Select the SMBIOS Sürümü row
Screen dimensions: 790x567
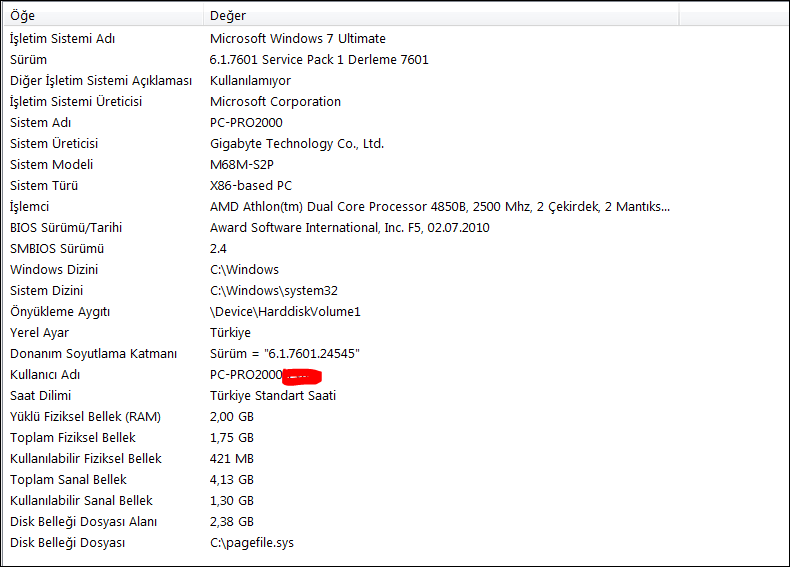(57, 248)
